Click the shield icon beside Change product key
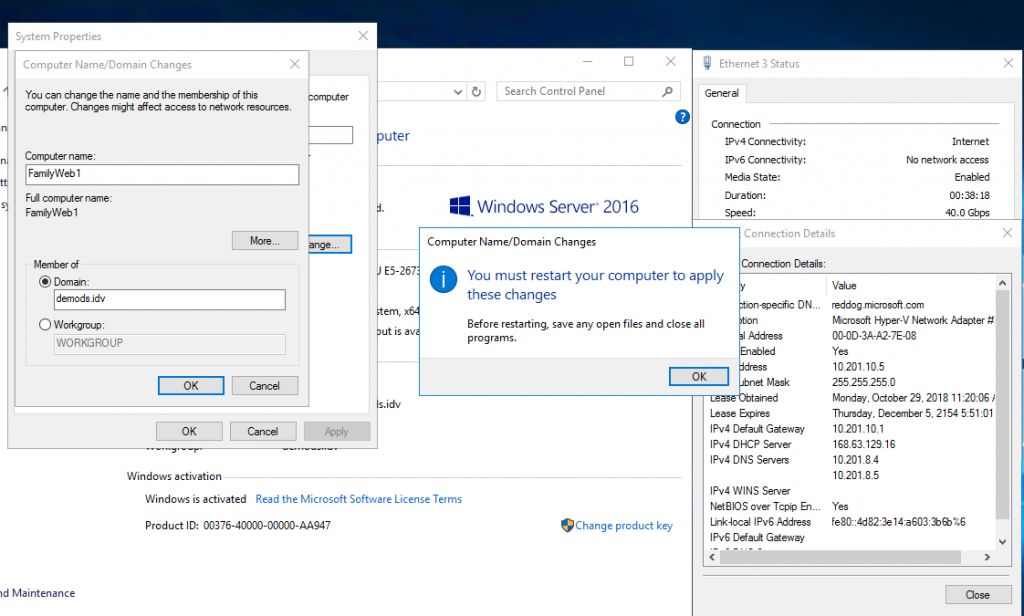Viewport: 1024px width, 616px height. click(567, 525)
